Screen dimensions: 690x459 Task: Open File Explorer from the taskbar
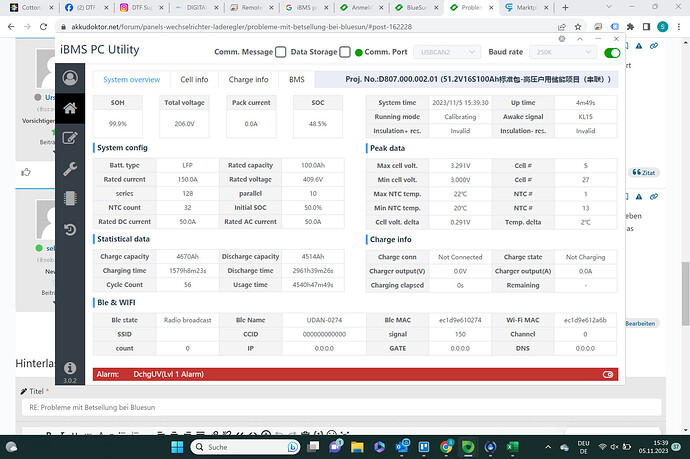click(357, 447)
